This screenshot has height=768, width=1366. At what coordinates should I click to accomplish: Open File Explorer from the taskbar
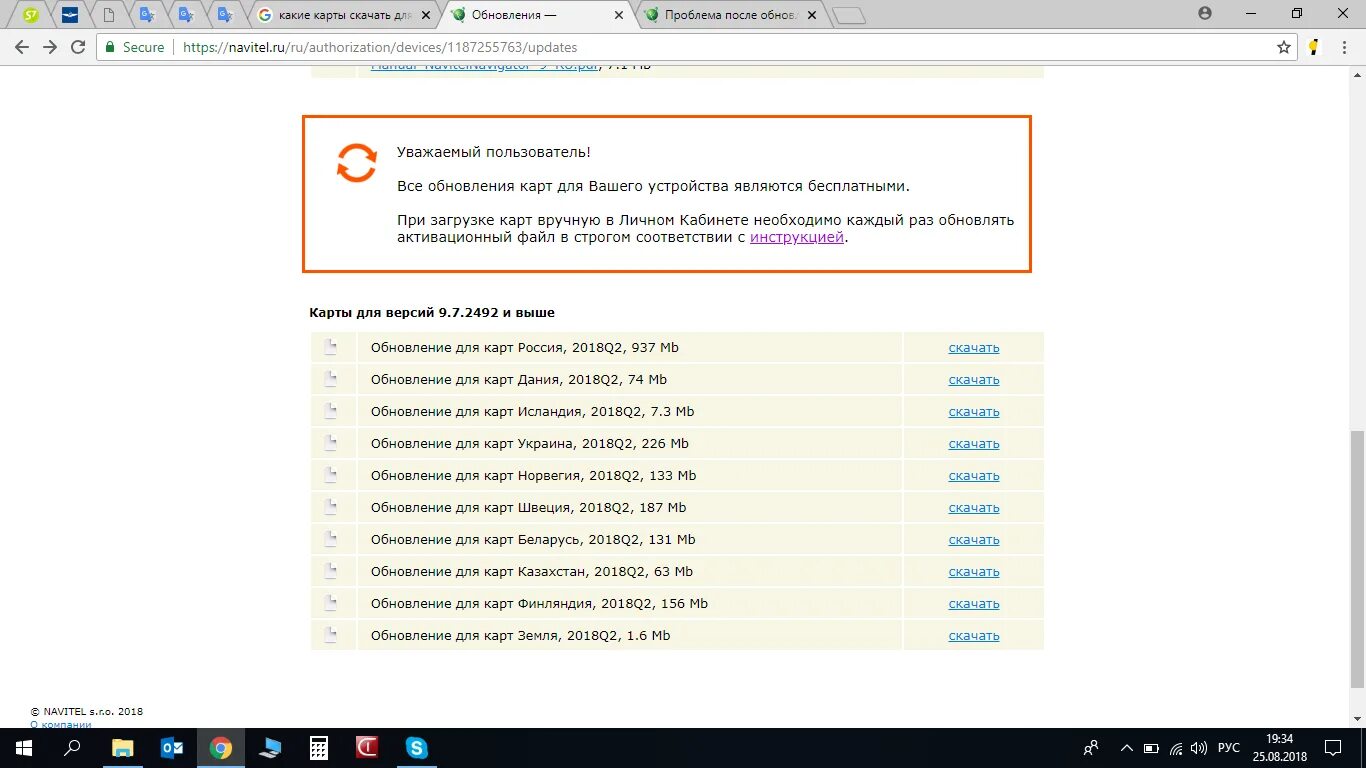(122, 748)
